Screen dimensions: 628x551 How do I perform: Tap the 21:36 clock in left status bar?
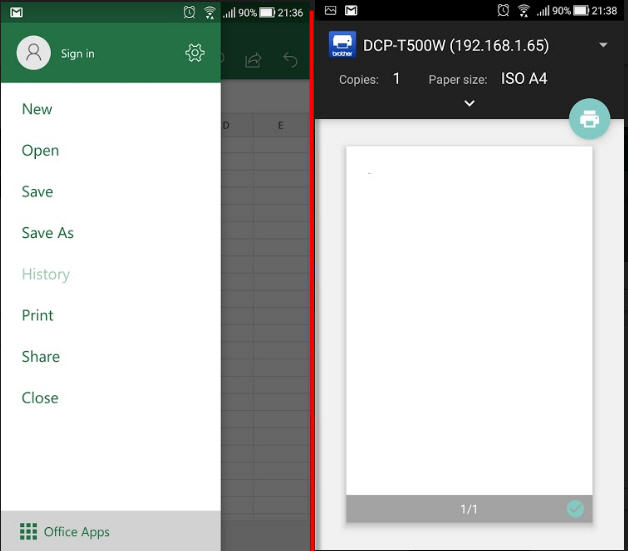[290, 13]
